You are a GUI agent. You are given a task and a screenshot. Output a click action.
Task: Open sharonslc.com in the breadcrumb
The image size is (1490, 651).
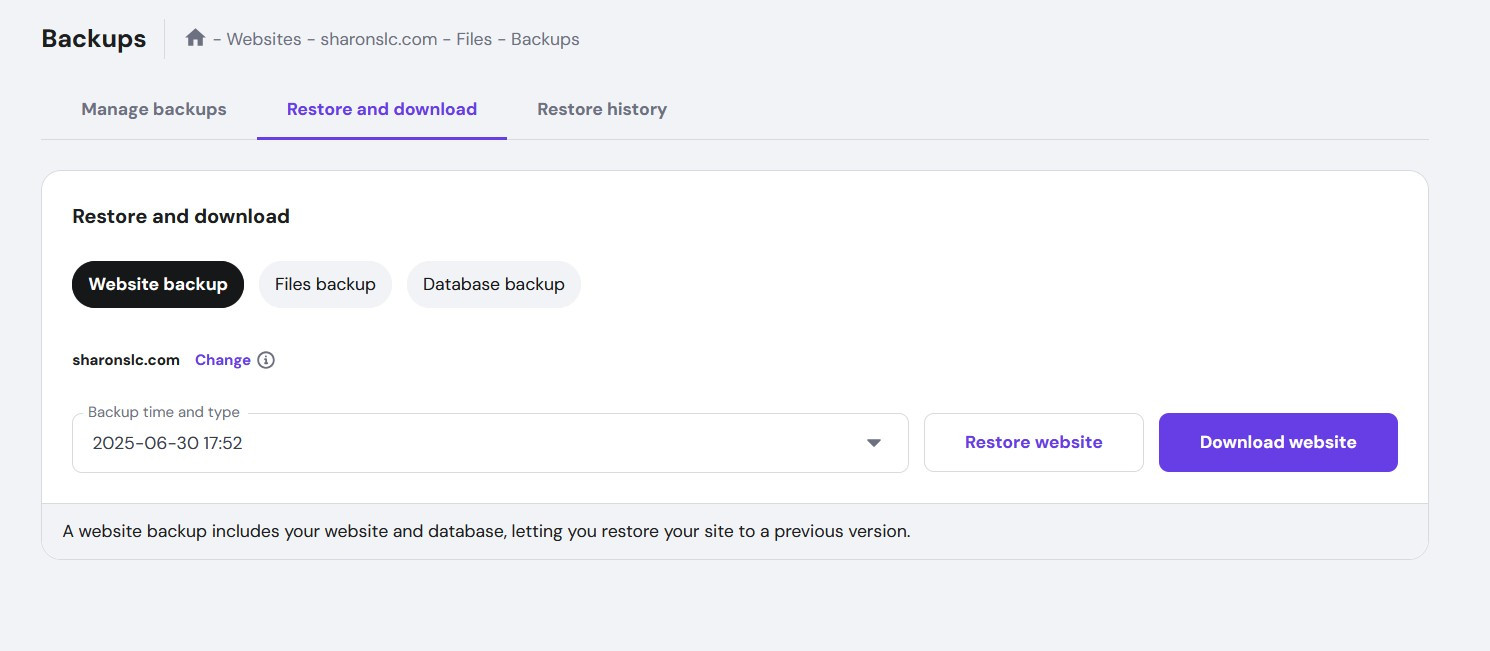click(379, 39)
